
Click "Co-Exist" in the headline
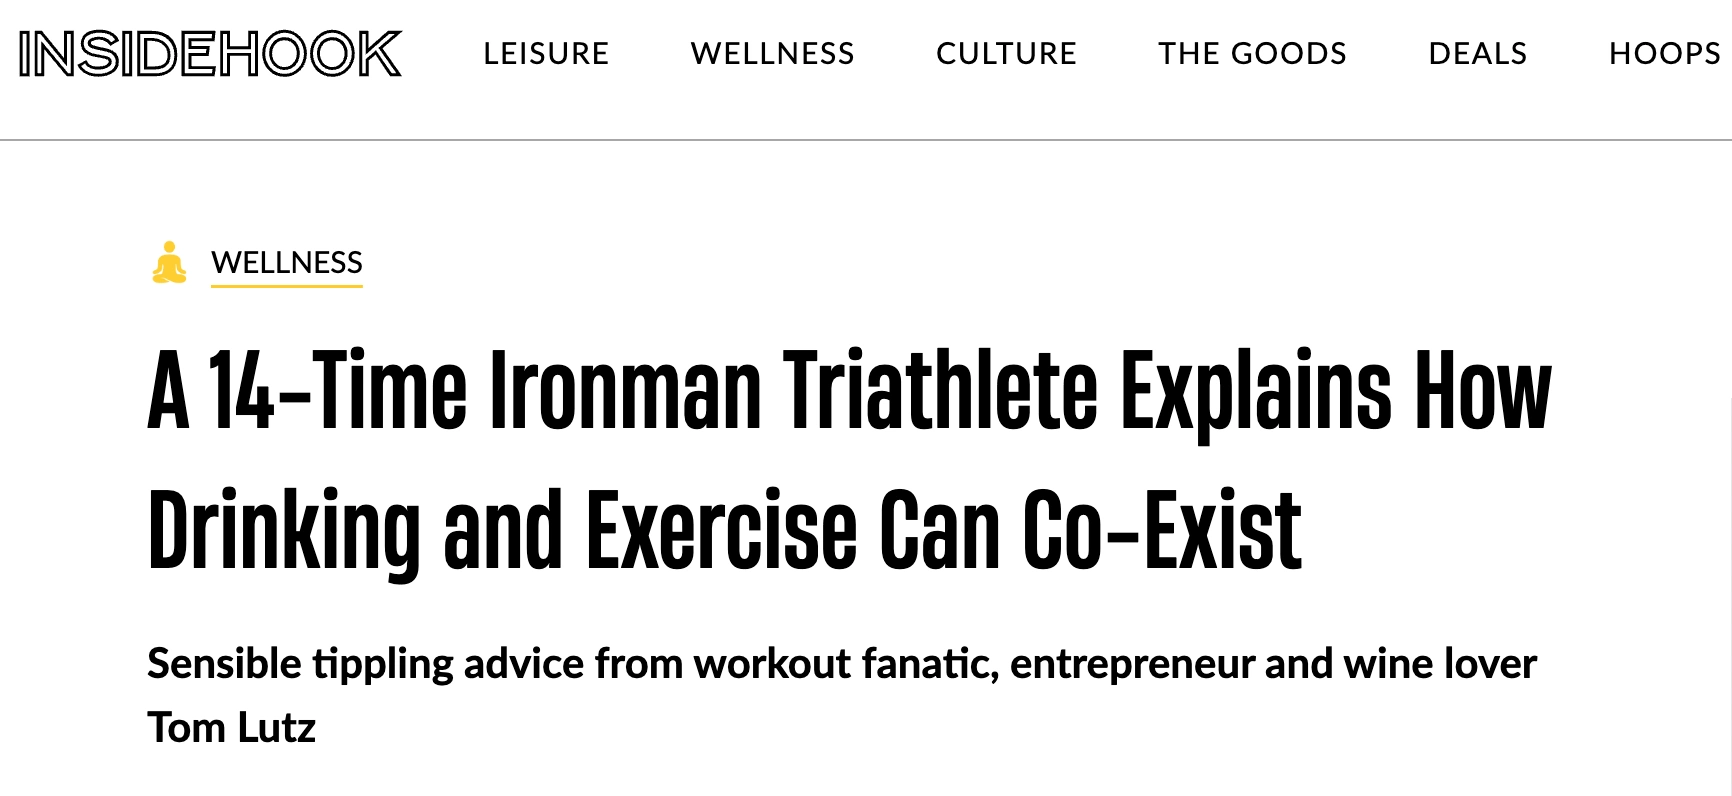[1161, 531]
